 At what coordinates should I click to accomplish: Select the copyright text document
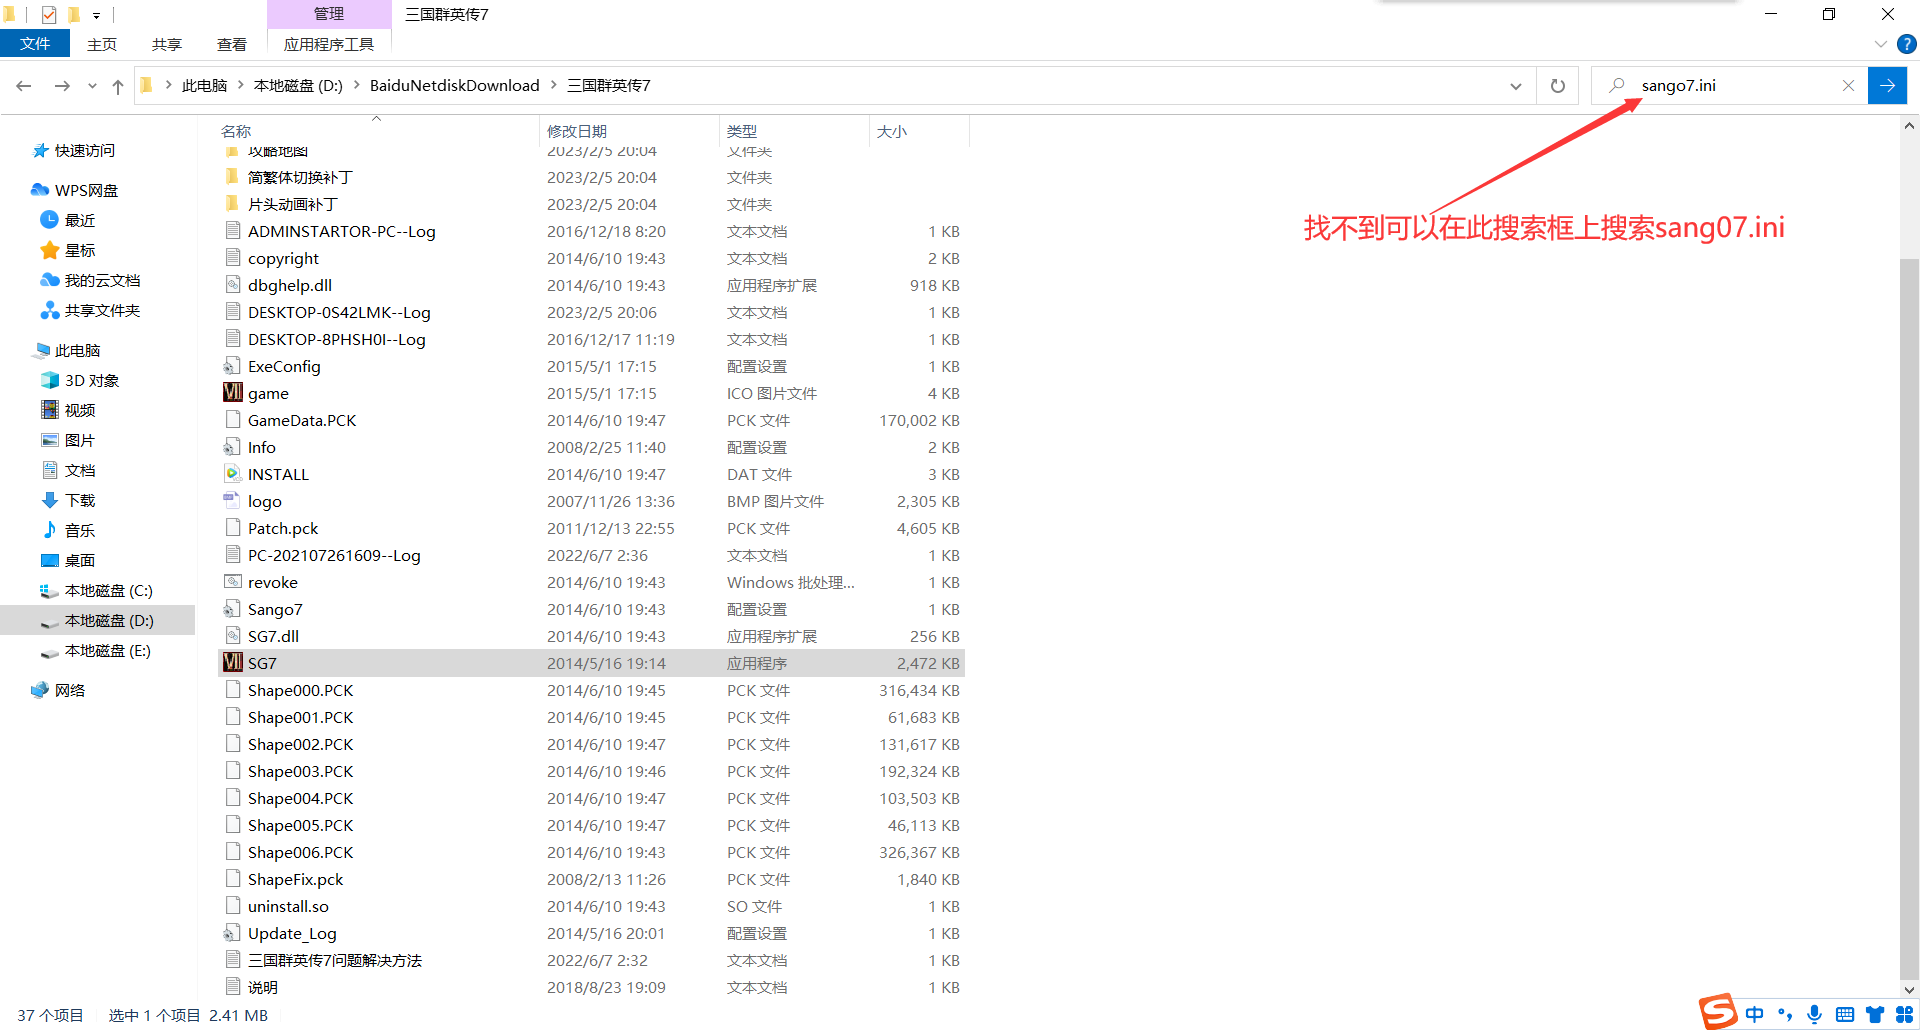tap(591, 258)
